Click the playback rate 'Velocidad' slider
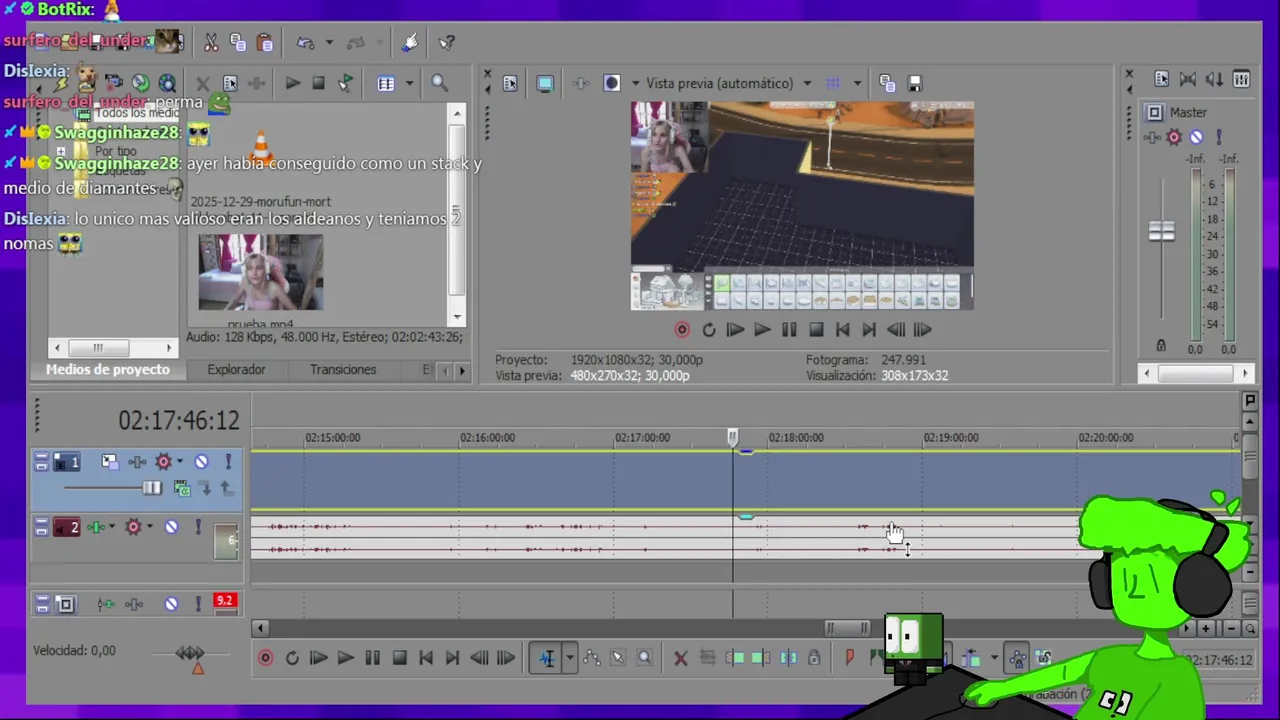This screenshot has width=1280, height=720. pos(189,654)
